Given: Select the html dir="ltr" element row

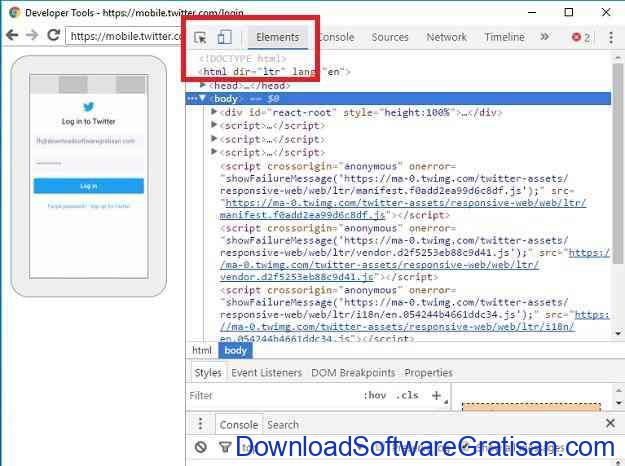Looking at the screenshot, I should point(275,72).
